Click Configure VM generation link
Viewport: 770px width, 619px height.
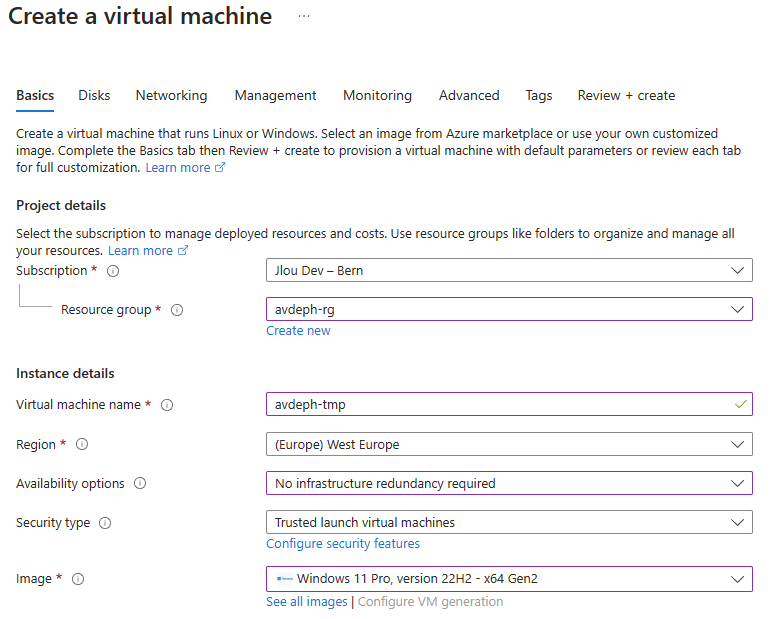click(430, 602)
